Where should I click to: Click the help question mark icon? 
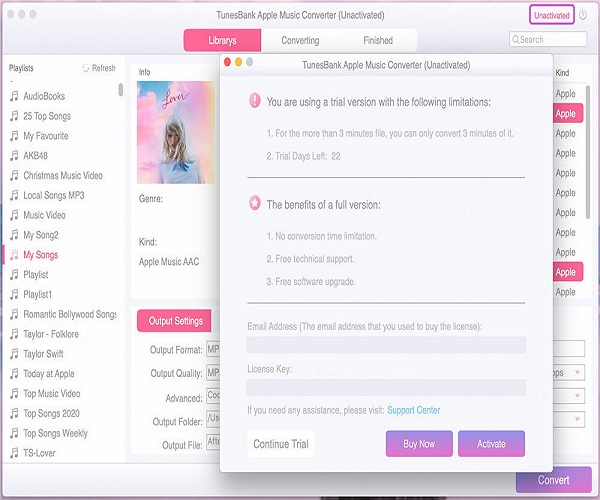pyautogui.click(x=583, y=15)
